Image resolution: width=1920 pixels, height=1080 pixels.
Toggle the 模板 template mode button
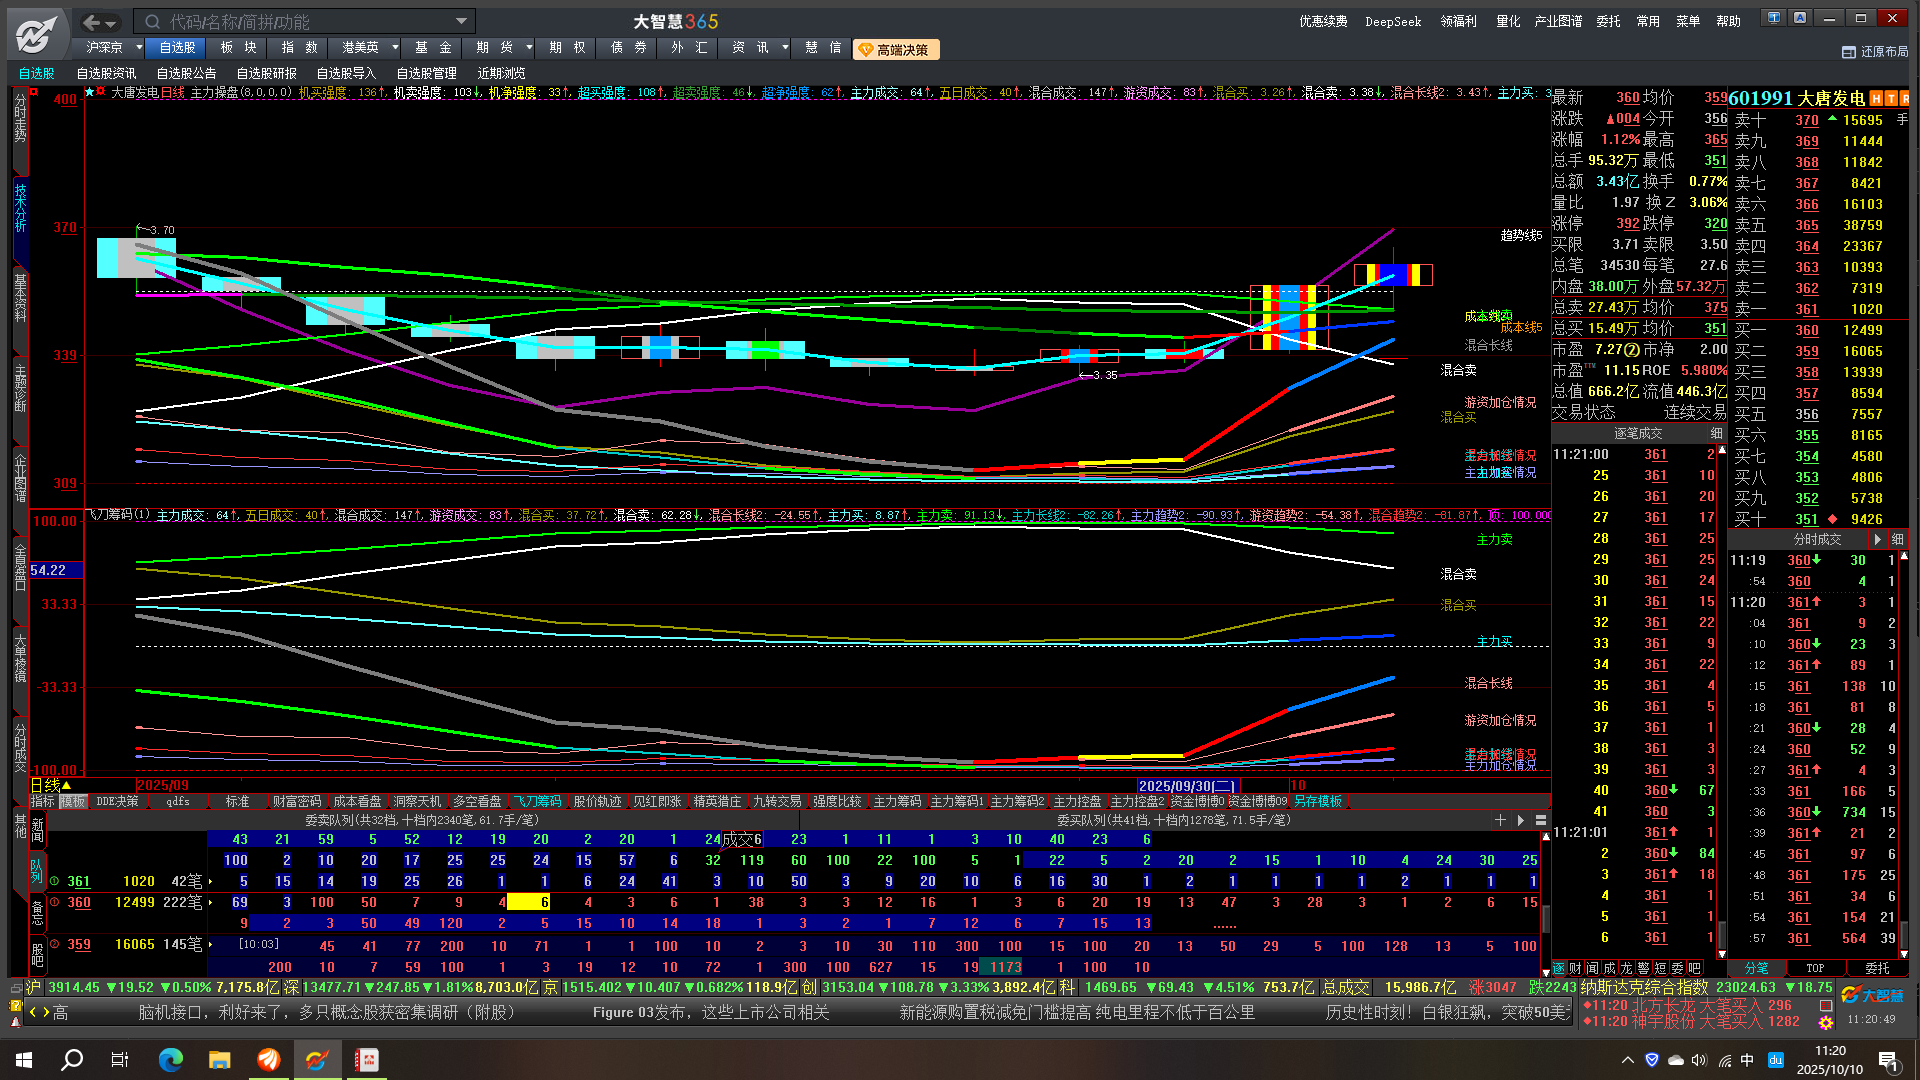click(x=73, y=802)
